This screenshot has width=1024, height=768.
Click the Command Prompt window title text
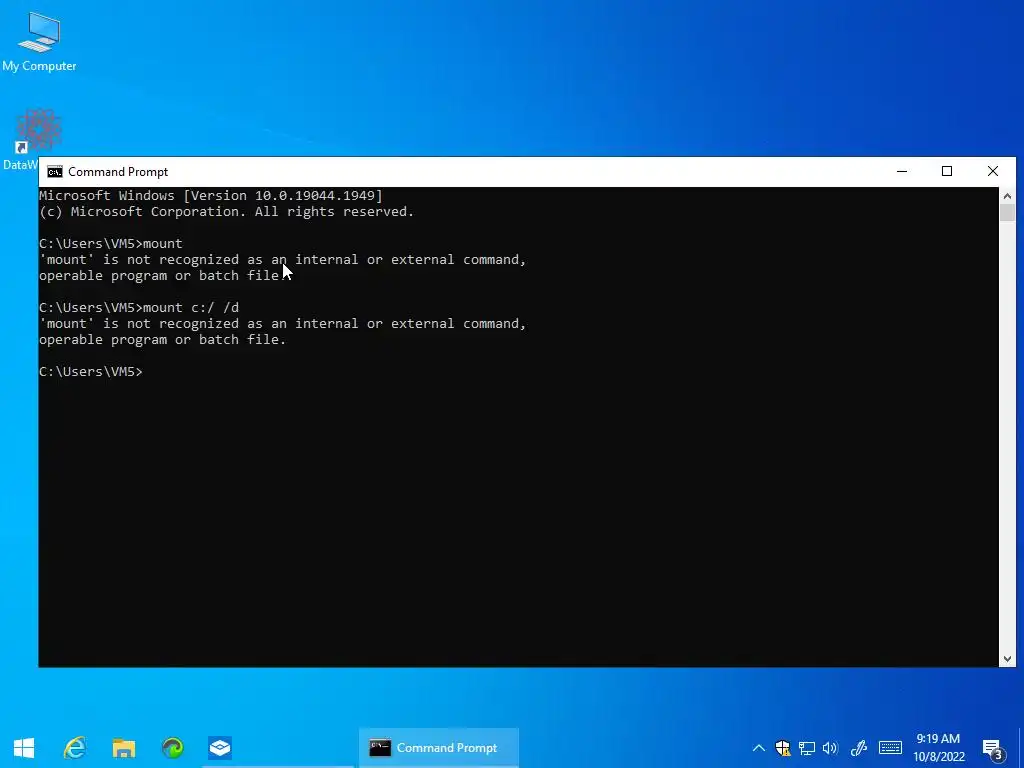coord(118,172)
